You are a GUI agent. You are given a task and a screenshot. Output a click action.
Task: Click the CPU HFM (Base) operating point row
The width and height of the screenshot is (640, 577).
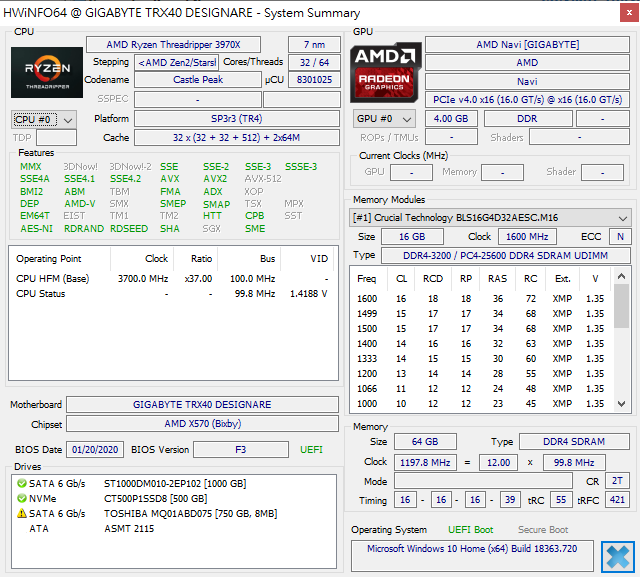point(172,279)
